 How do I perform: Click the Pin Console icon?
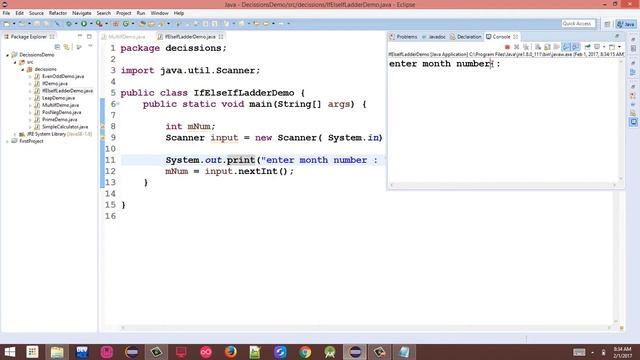point(587,47)
